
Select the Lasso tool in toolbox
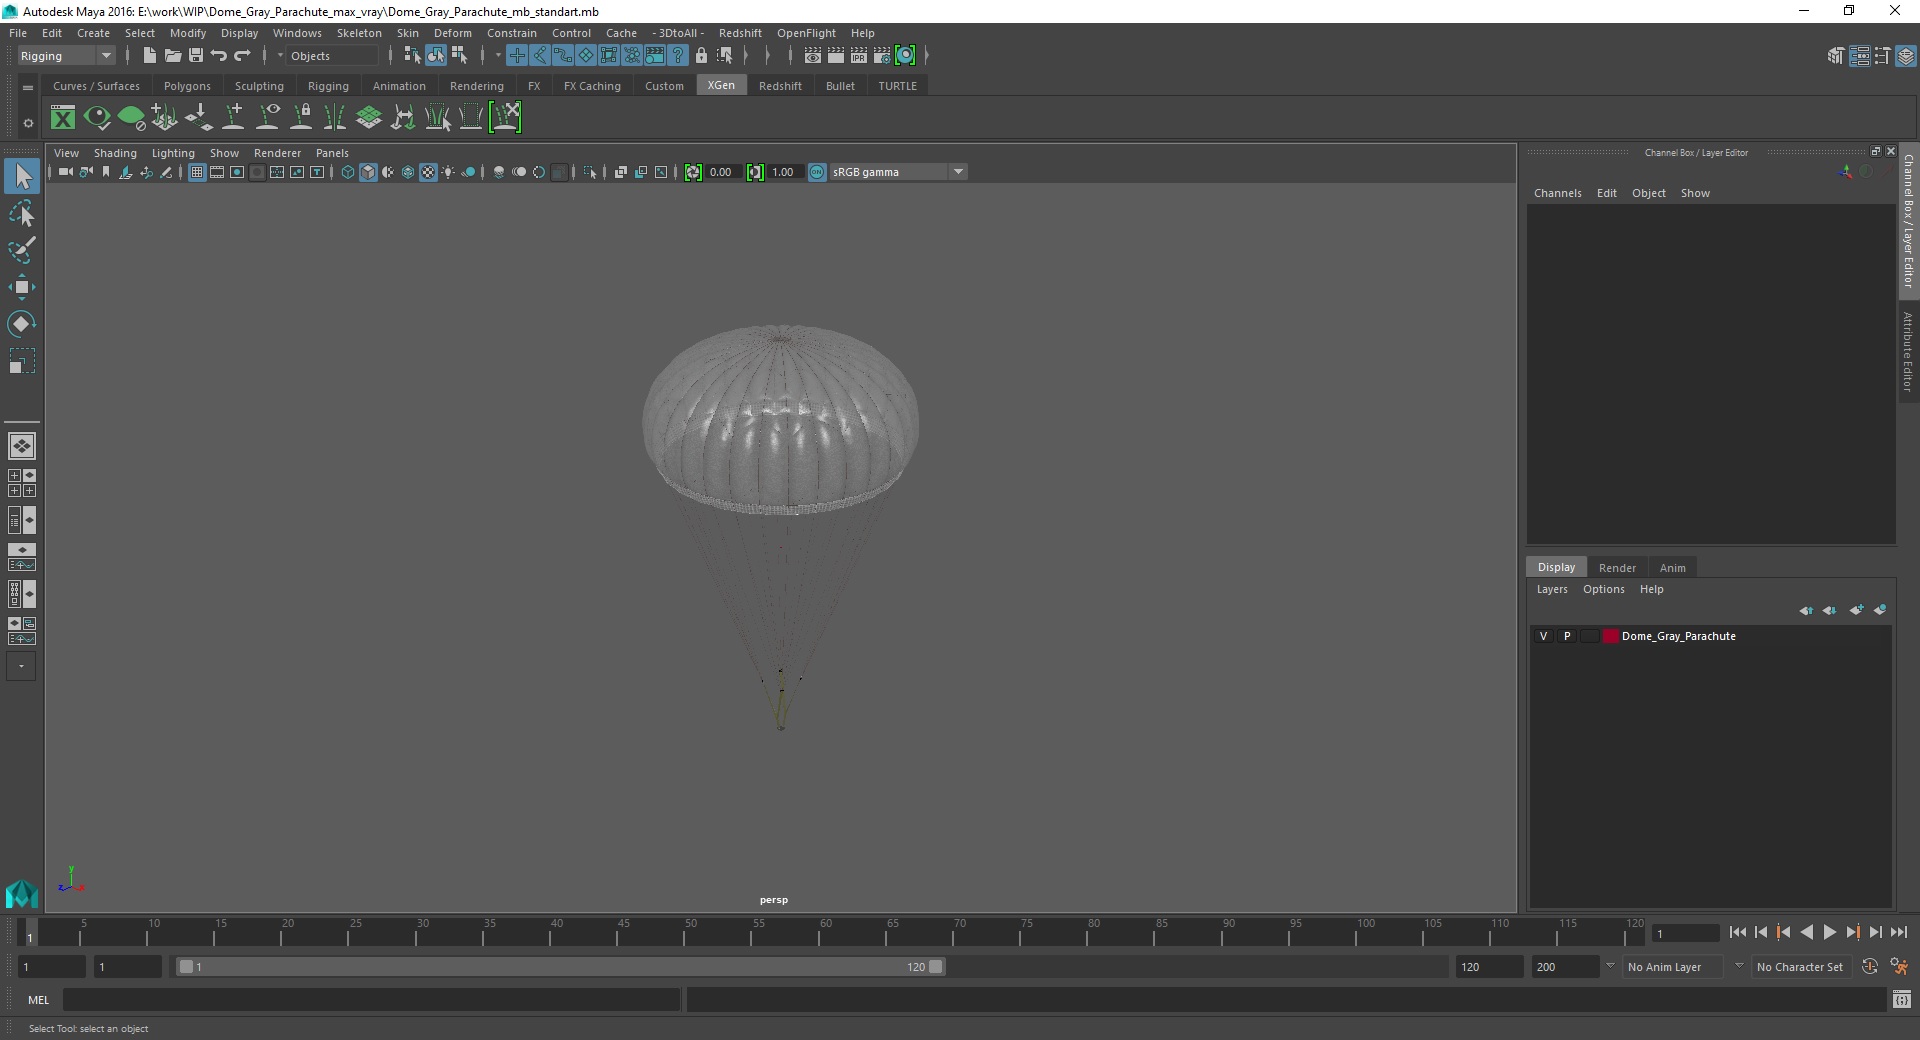coord(21,214)
